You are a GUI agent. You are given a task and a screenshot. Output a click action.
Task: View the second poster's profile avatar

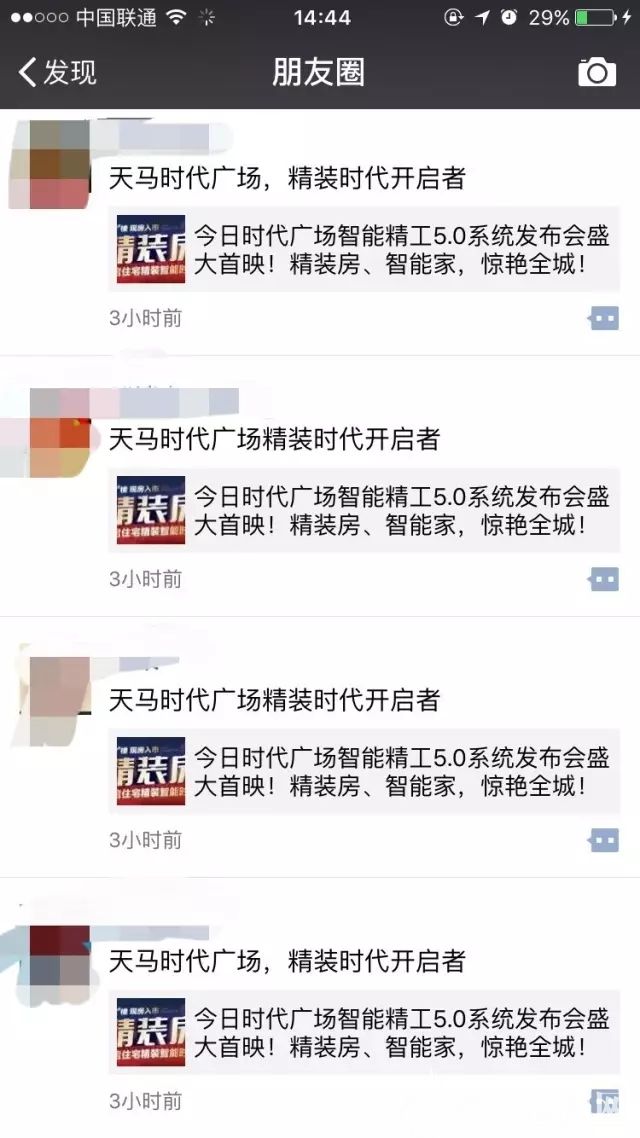(x=60, y=433)
